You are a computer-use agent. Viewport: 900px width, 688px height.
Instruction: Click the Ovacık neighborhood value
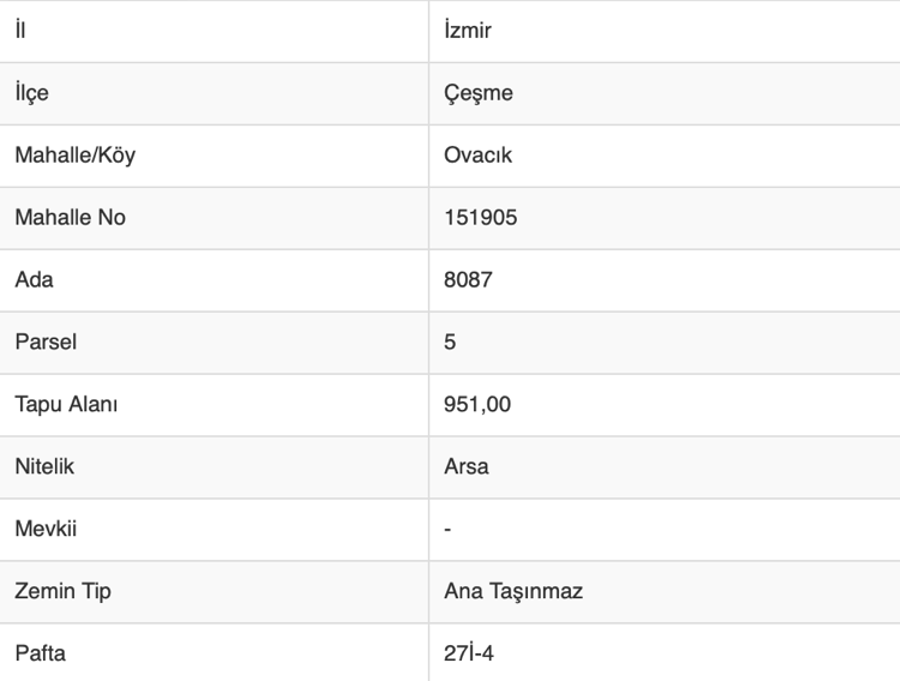[478, 155]
